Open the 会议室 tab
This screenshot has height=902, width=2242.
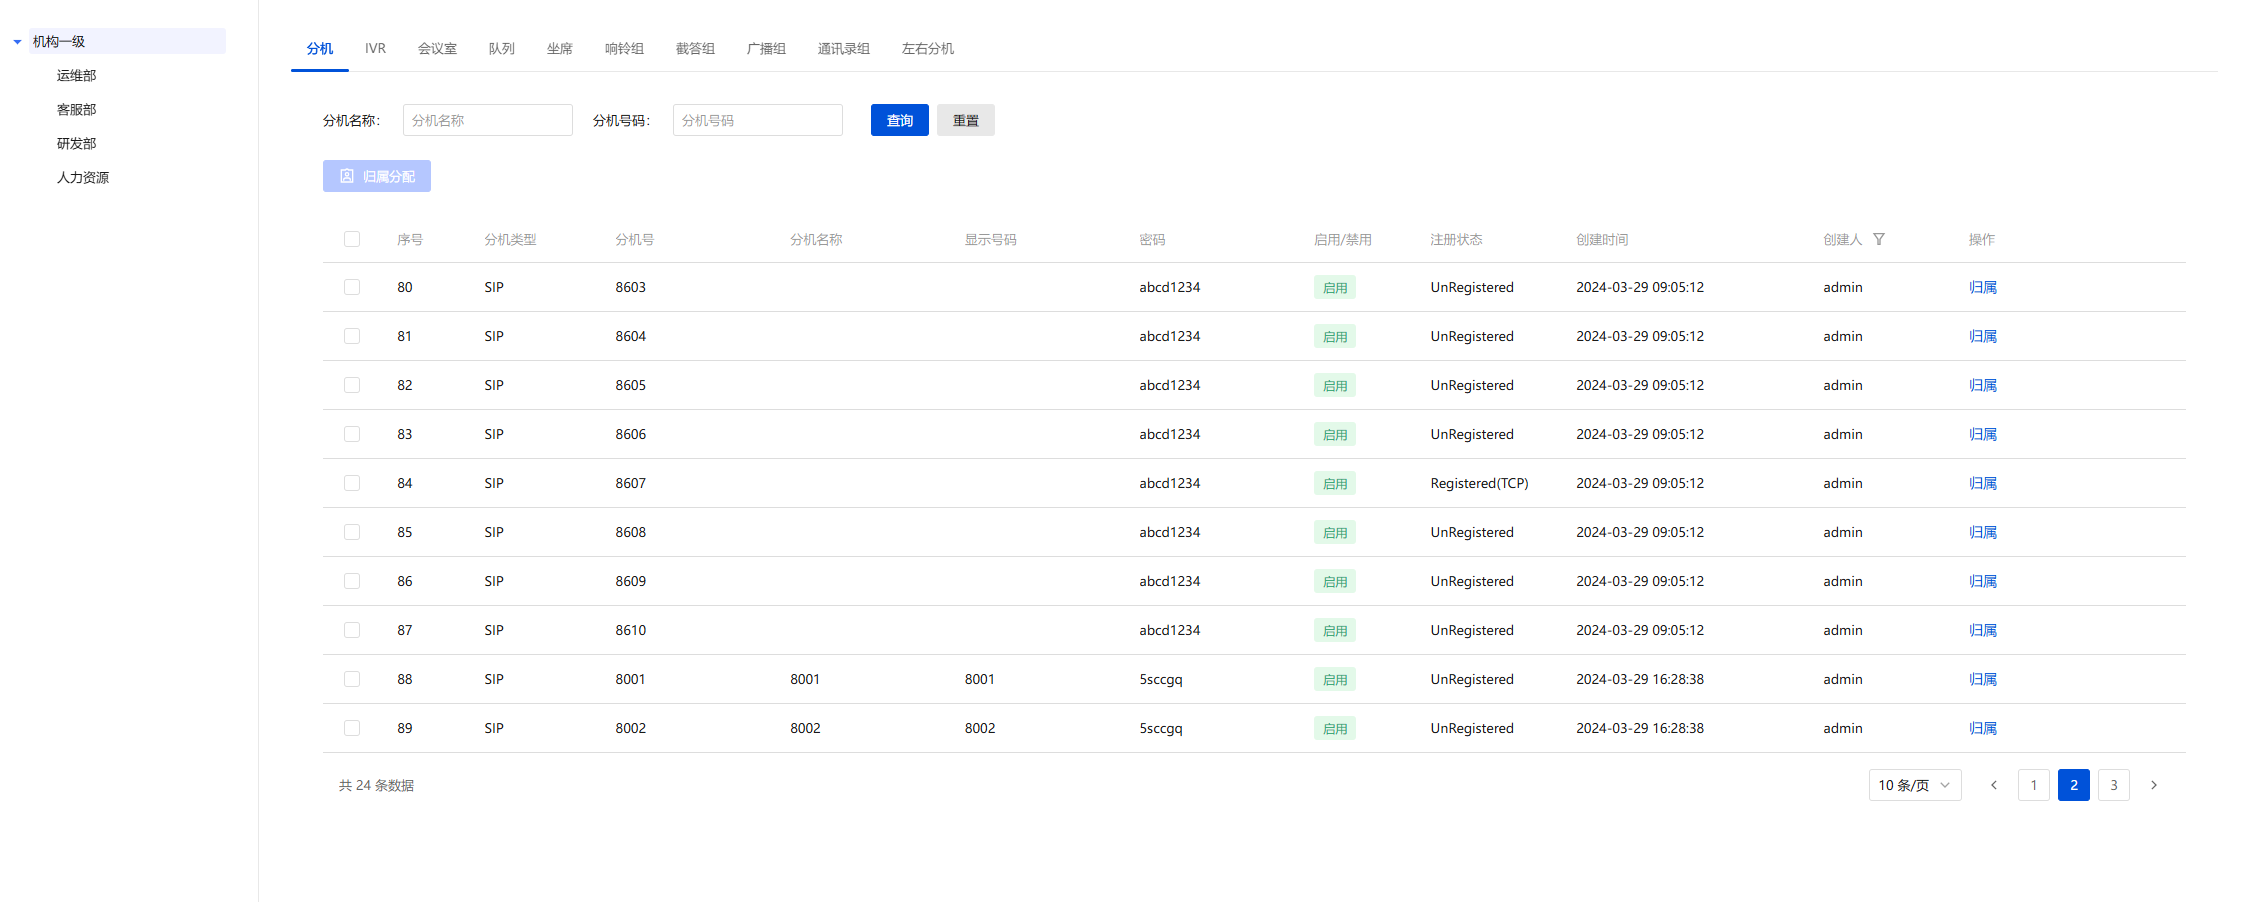click(x=437, y=48)
